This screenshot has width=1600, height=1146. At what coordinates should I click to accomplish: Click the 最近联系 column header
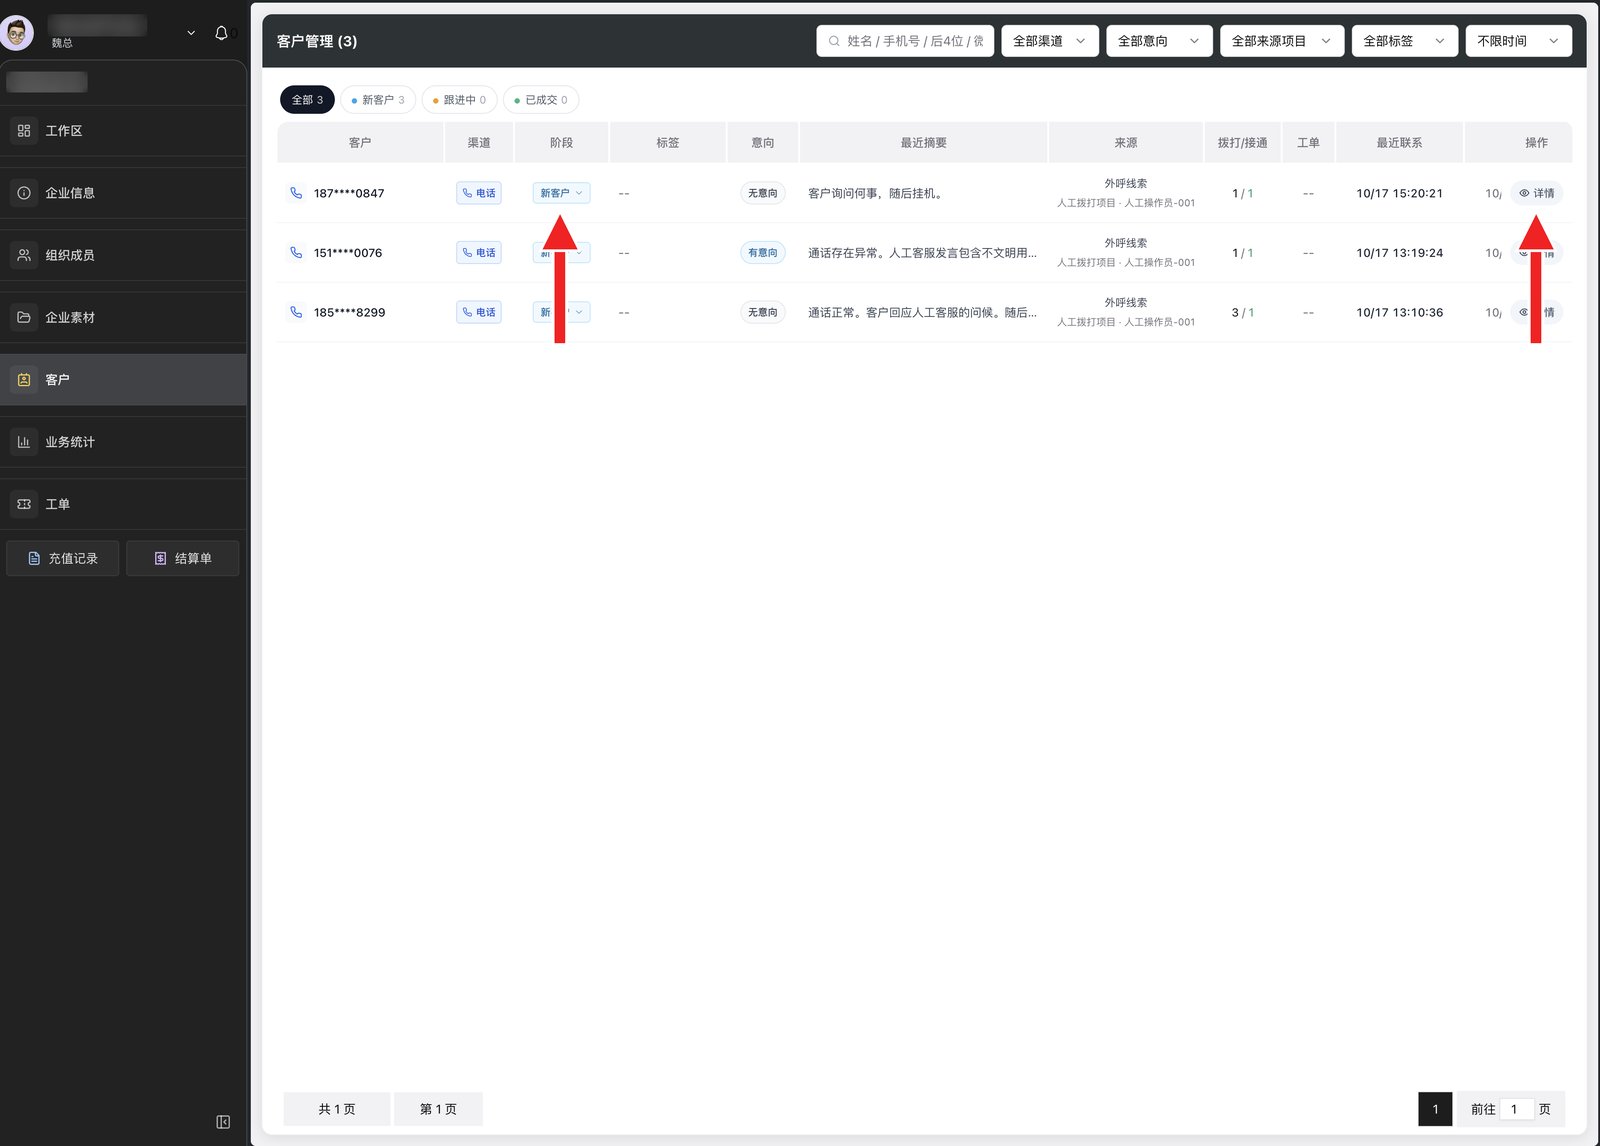coord(1399,143)
